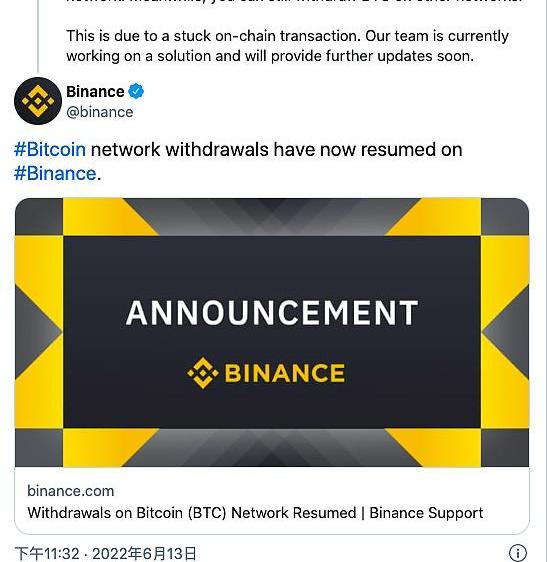Click the @binance handle
The width and height of the screenshot is (547, 562).
100,112
